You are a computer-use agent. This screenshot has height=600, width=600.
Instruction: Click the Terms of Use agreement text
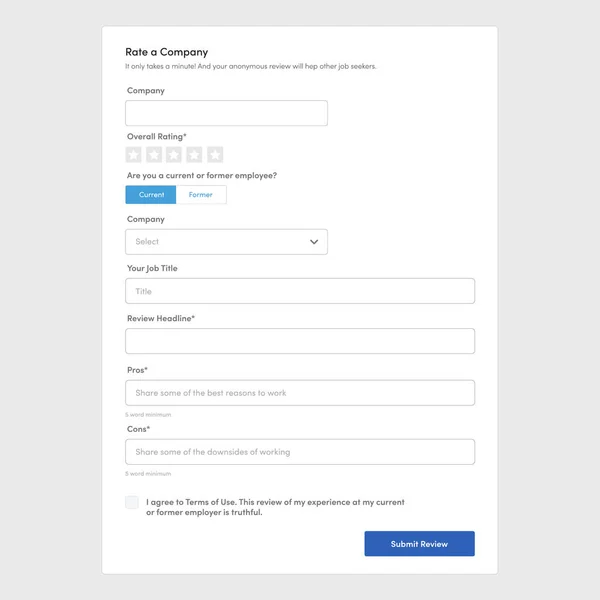point(275,507)
